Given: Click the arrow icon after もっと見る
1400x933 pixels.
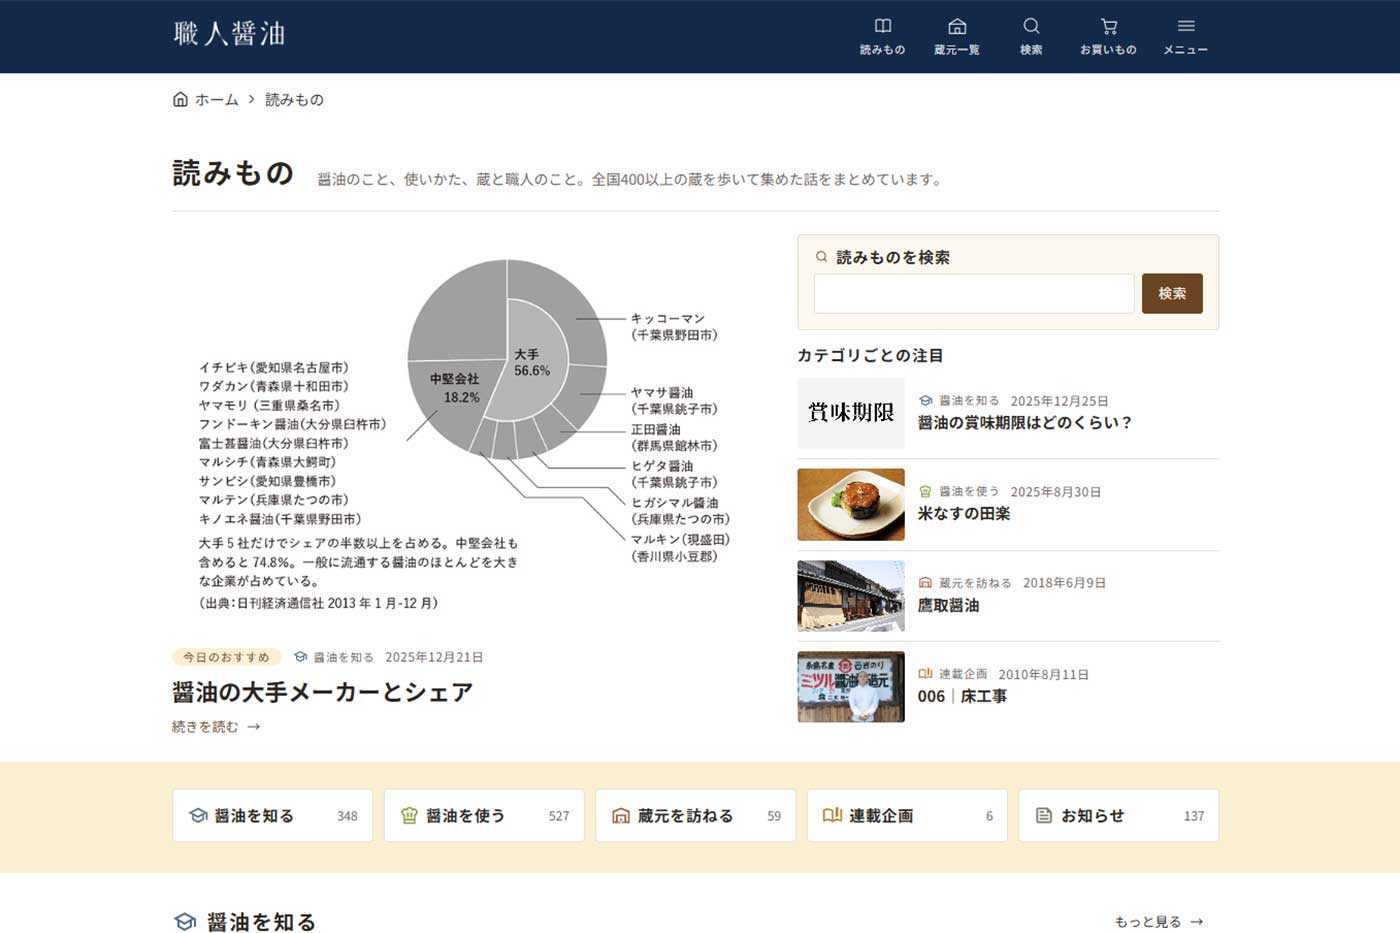Looking at the screenshot, I should point(1197,922).
